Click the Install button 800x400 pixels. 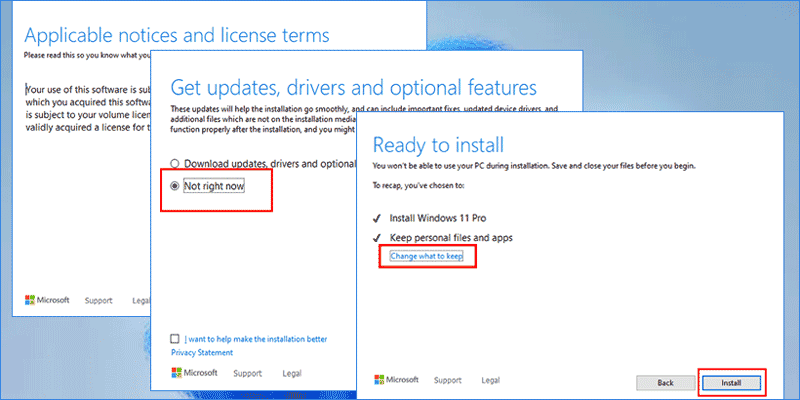[x=732, y=383]
